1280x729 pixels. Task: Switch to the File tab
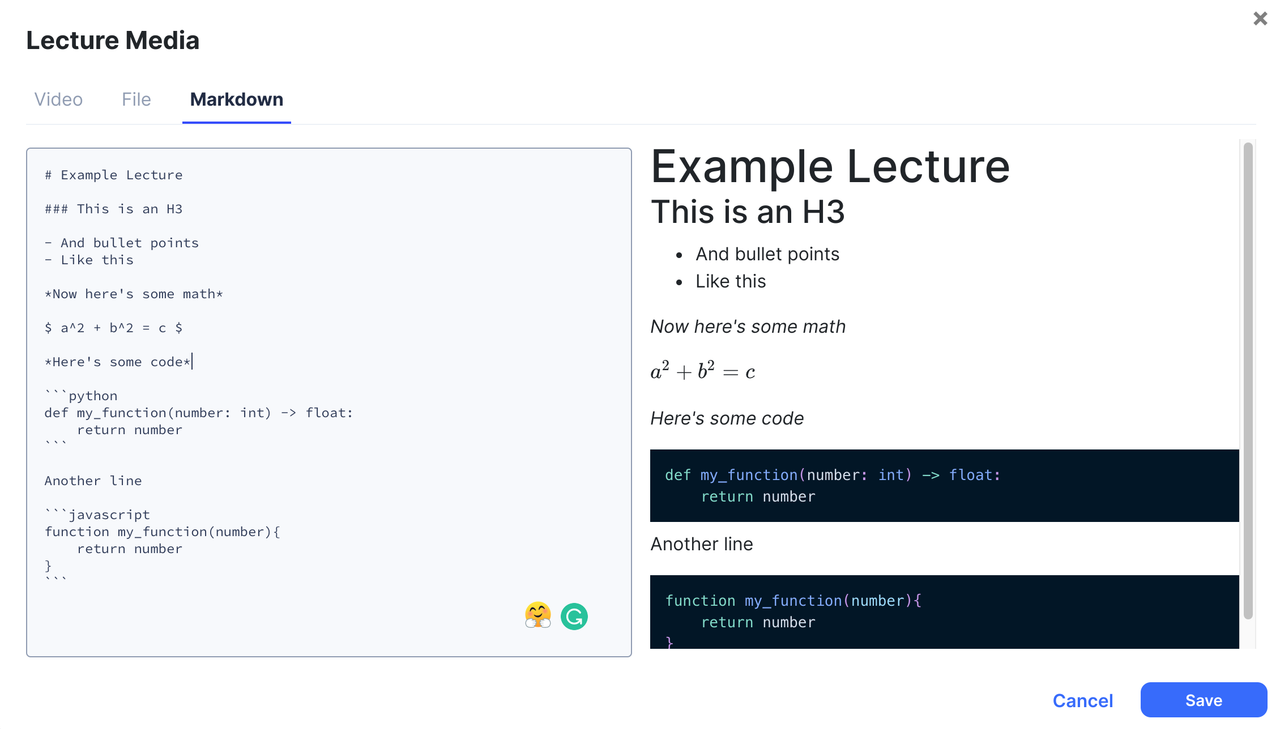point(136,99)
